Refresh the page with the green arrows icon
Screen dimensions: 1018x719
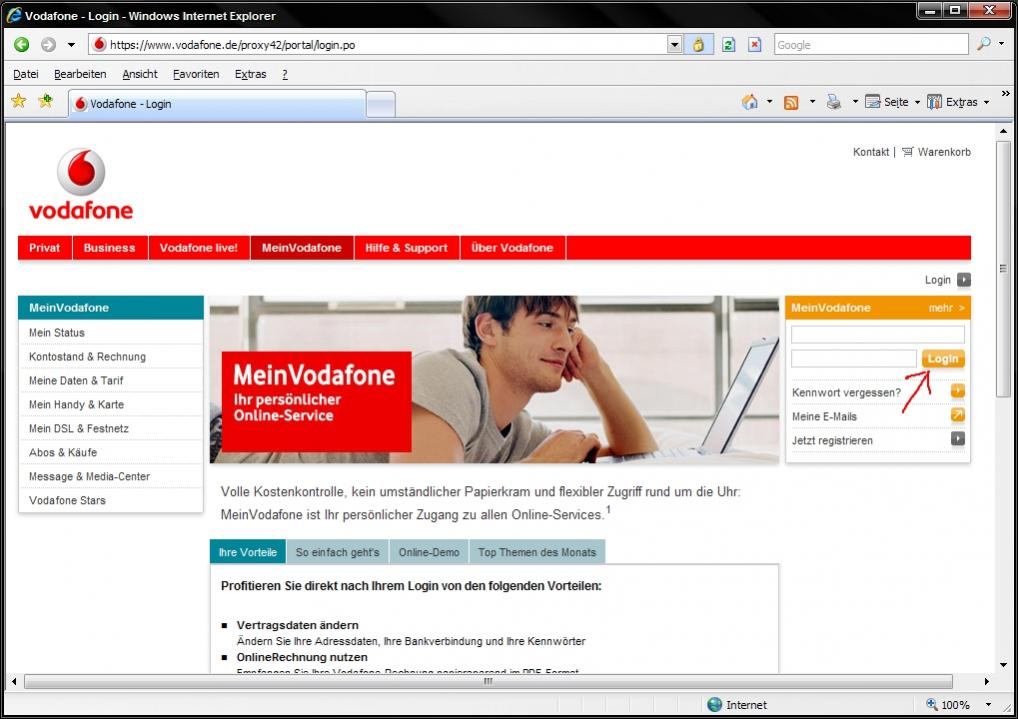728,45
